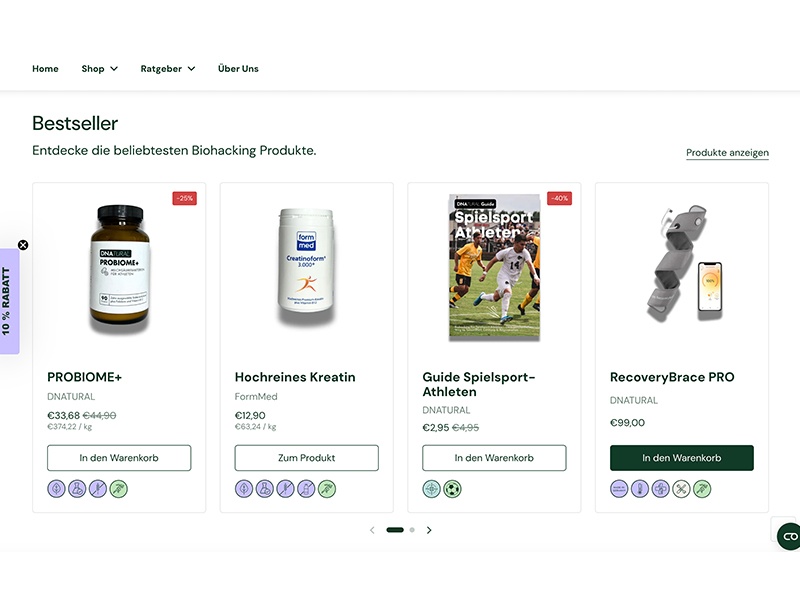Expand the Shop dropdown menu
Screen dimensions: 800x600
99,69
